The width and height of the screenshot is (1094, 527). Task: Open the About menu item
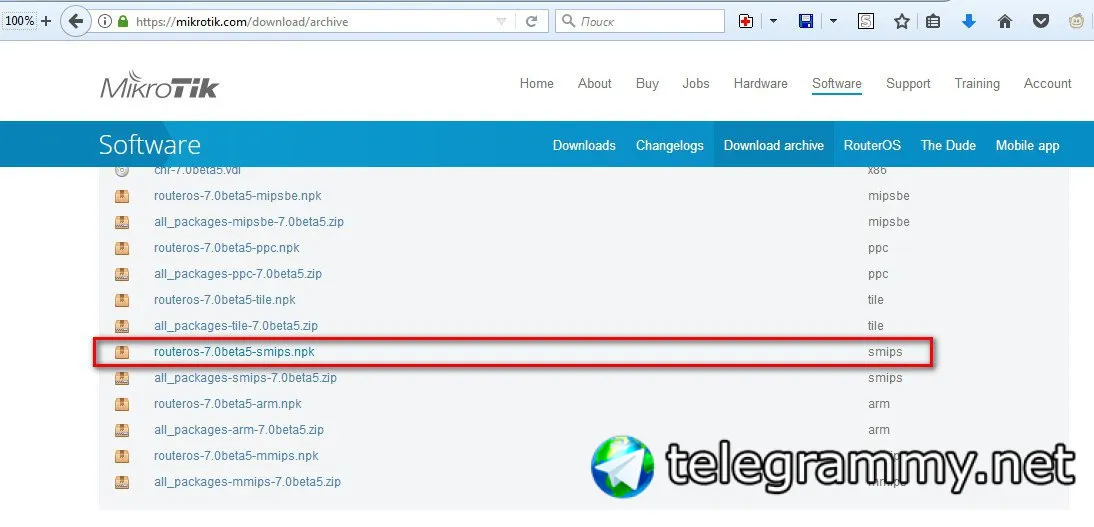point(594,83)
